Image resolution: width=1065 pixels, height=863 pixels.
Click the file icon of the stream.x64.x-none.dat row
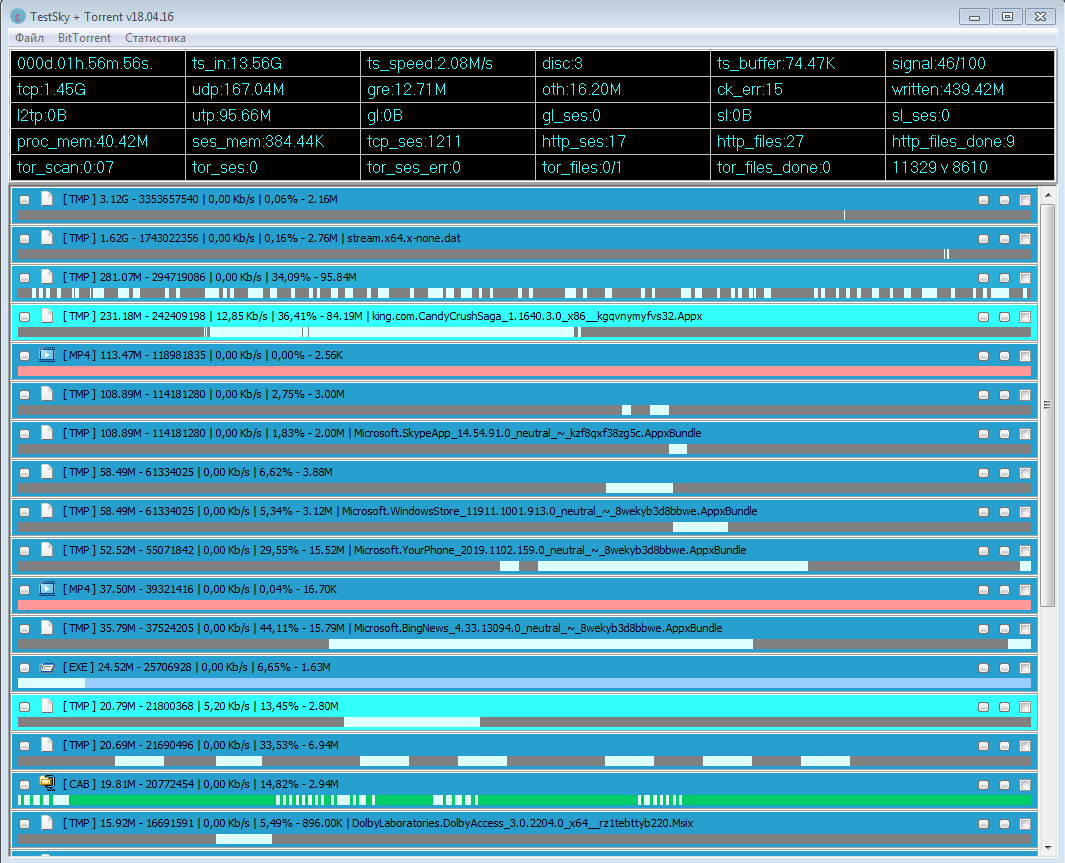click(x=46, y=238)
